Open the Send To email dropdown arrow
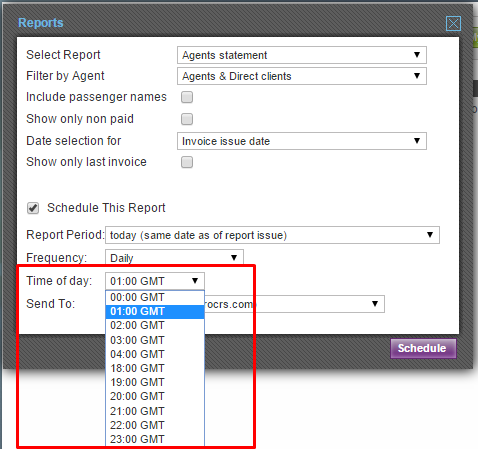This screenshot has height=449, width=478. pyautogui.click(x=375, y=304)
